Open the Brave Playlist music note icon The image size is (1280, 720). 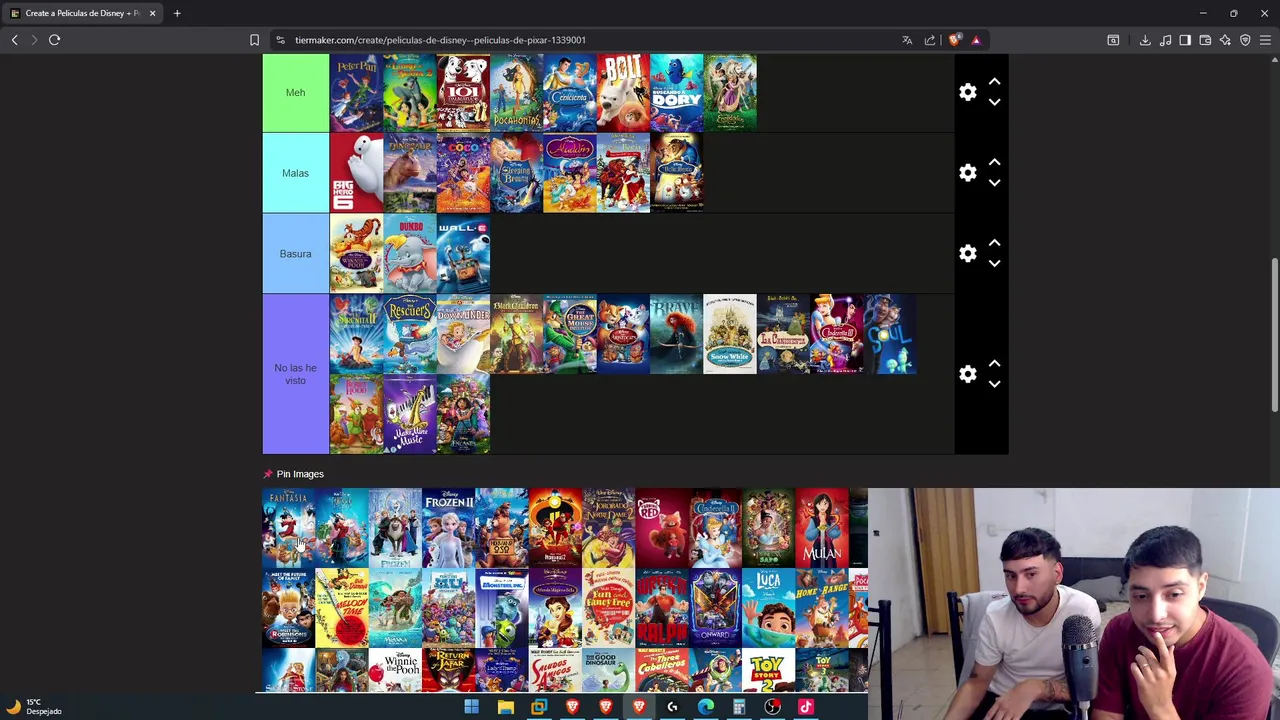tap(1165, 40)
